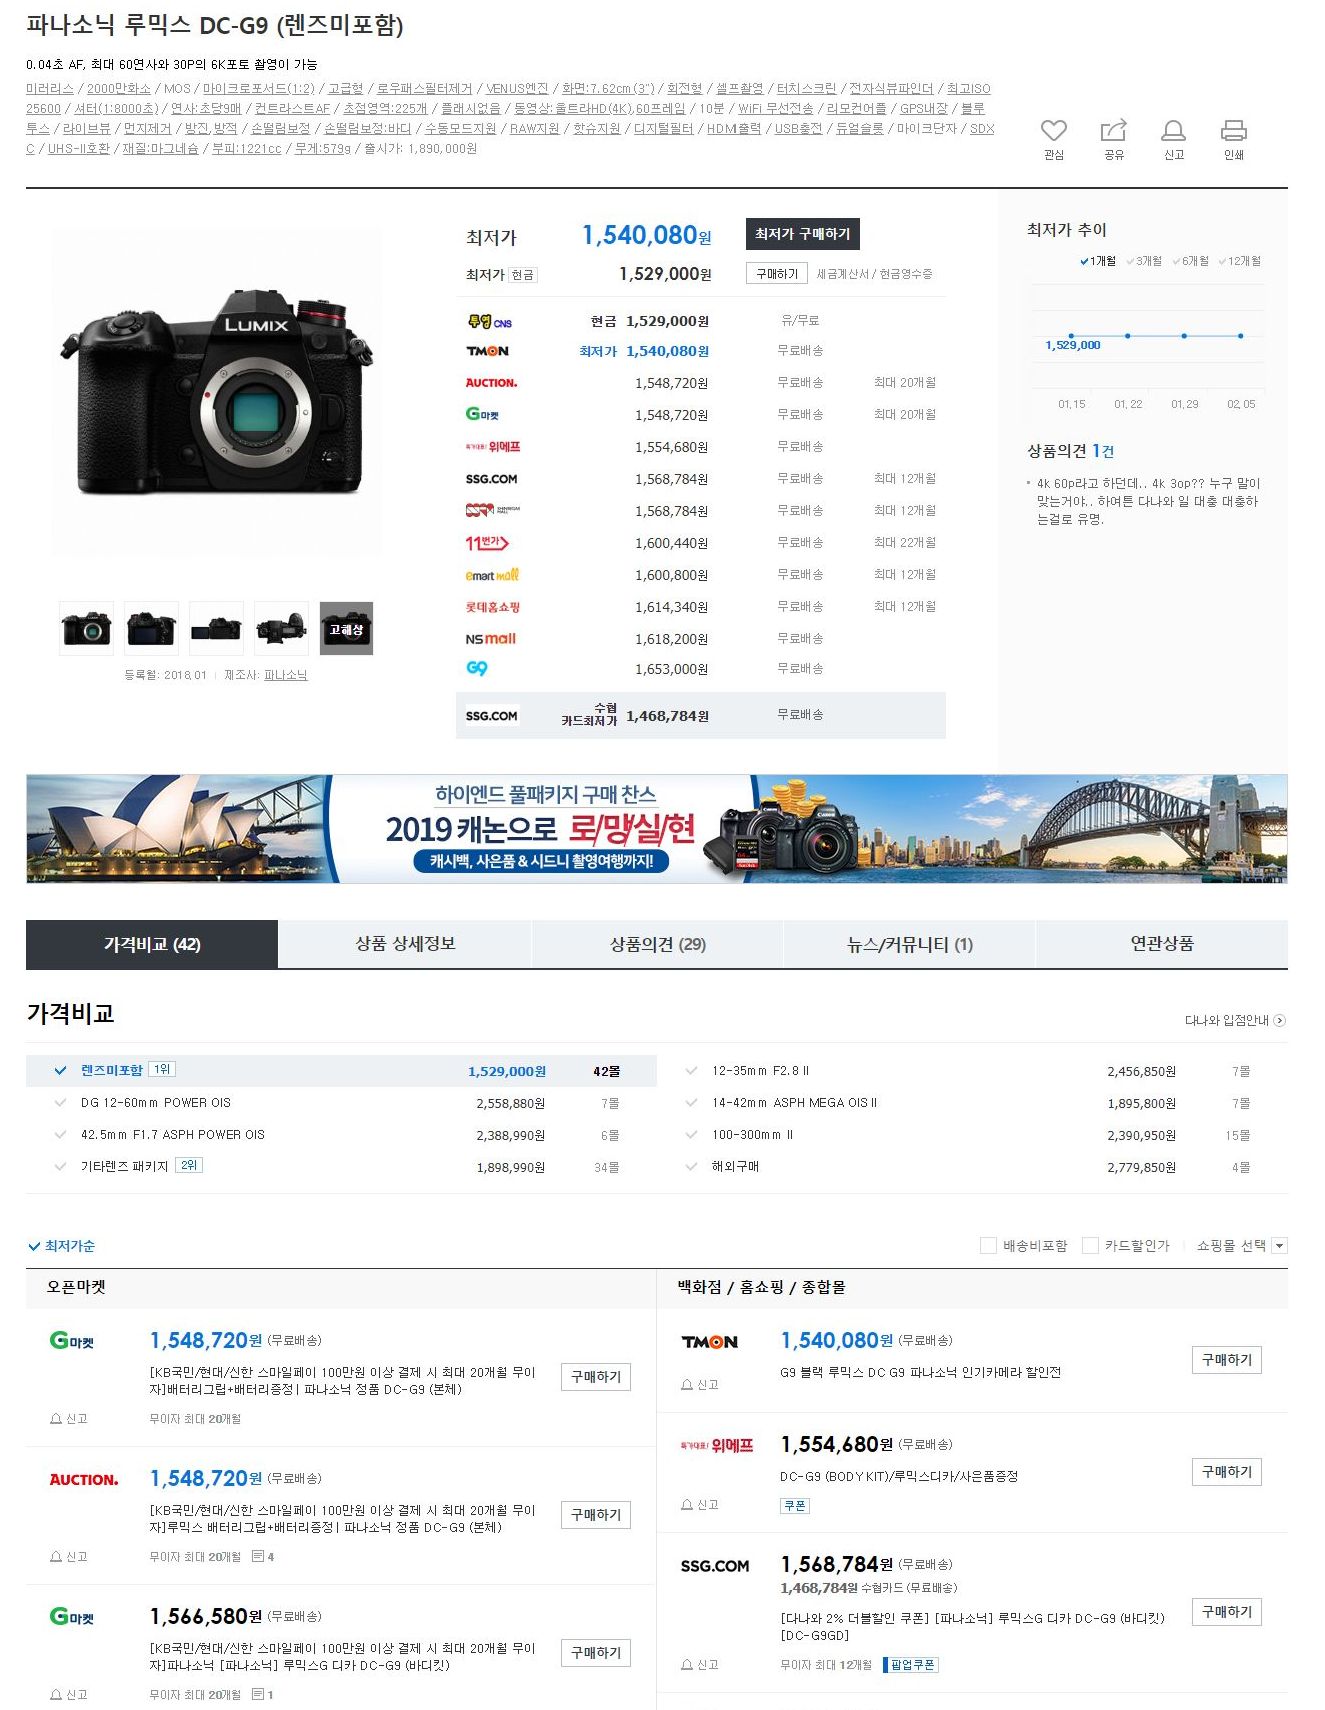
Task: Open the 쇼핑몰 선택 dropdown
Action: tap(1241, 1246)
